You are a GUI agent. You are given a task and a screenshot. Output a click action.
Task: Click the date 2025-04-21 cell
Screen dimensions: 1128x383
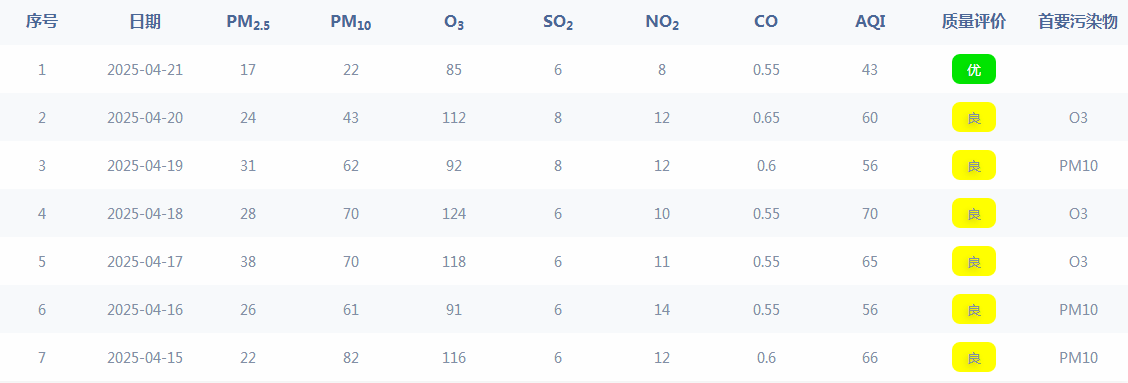(145, 70)
